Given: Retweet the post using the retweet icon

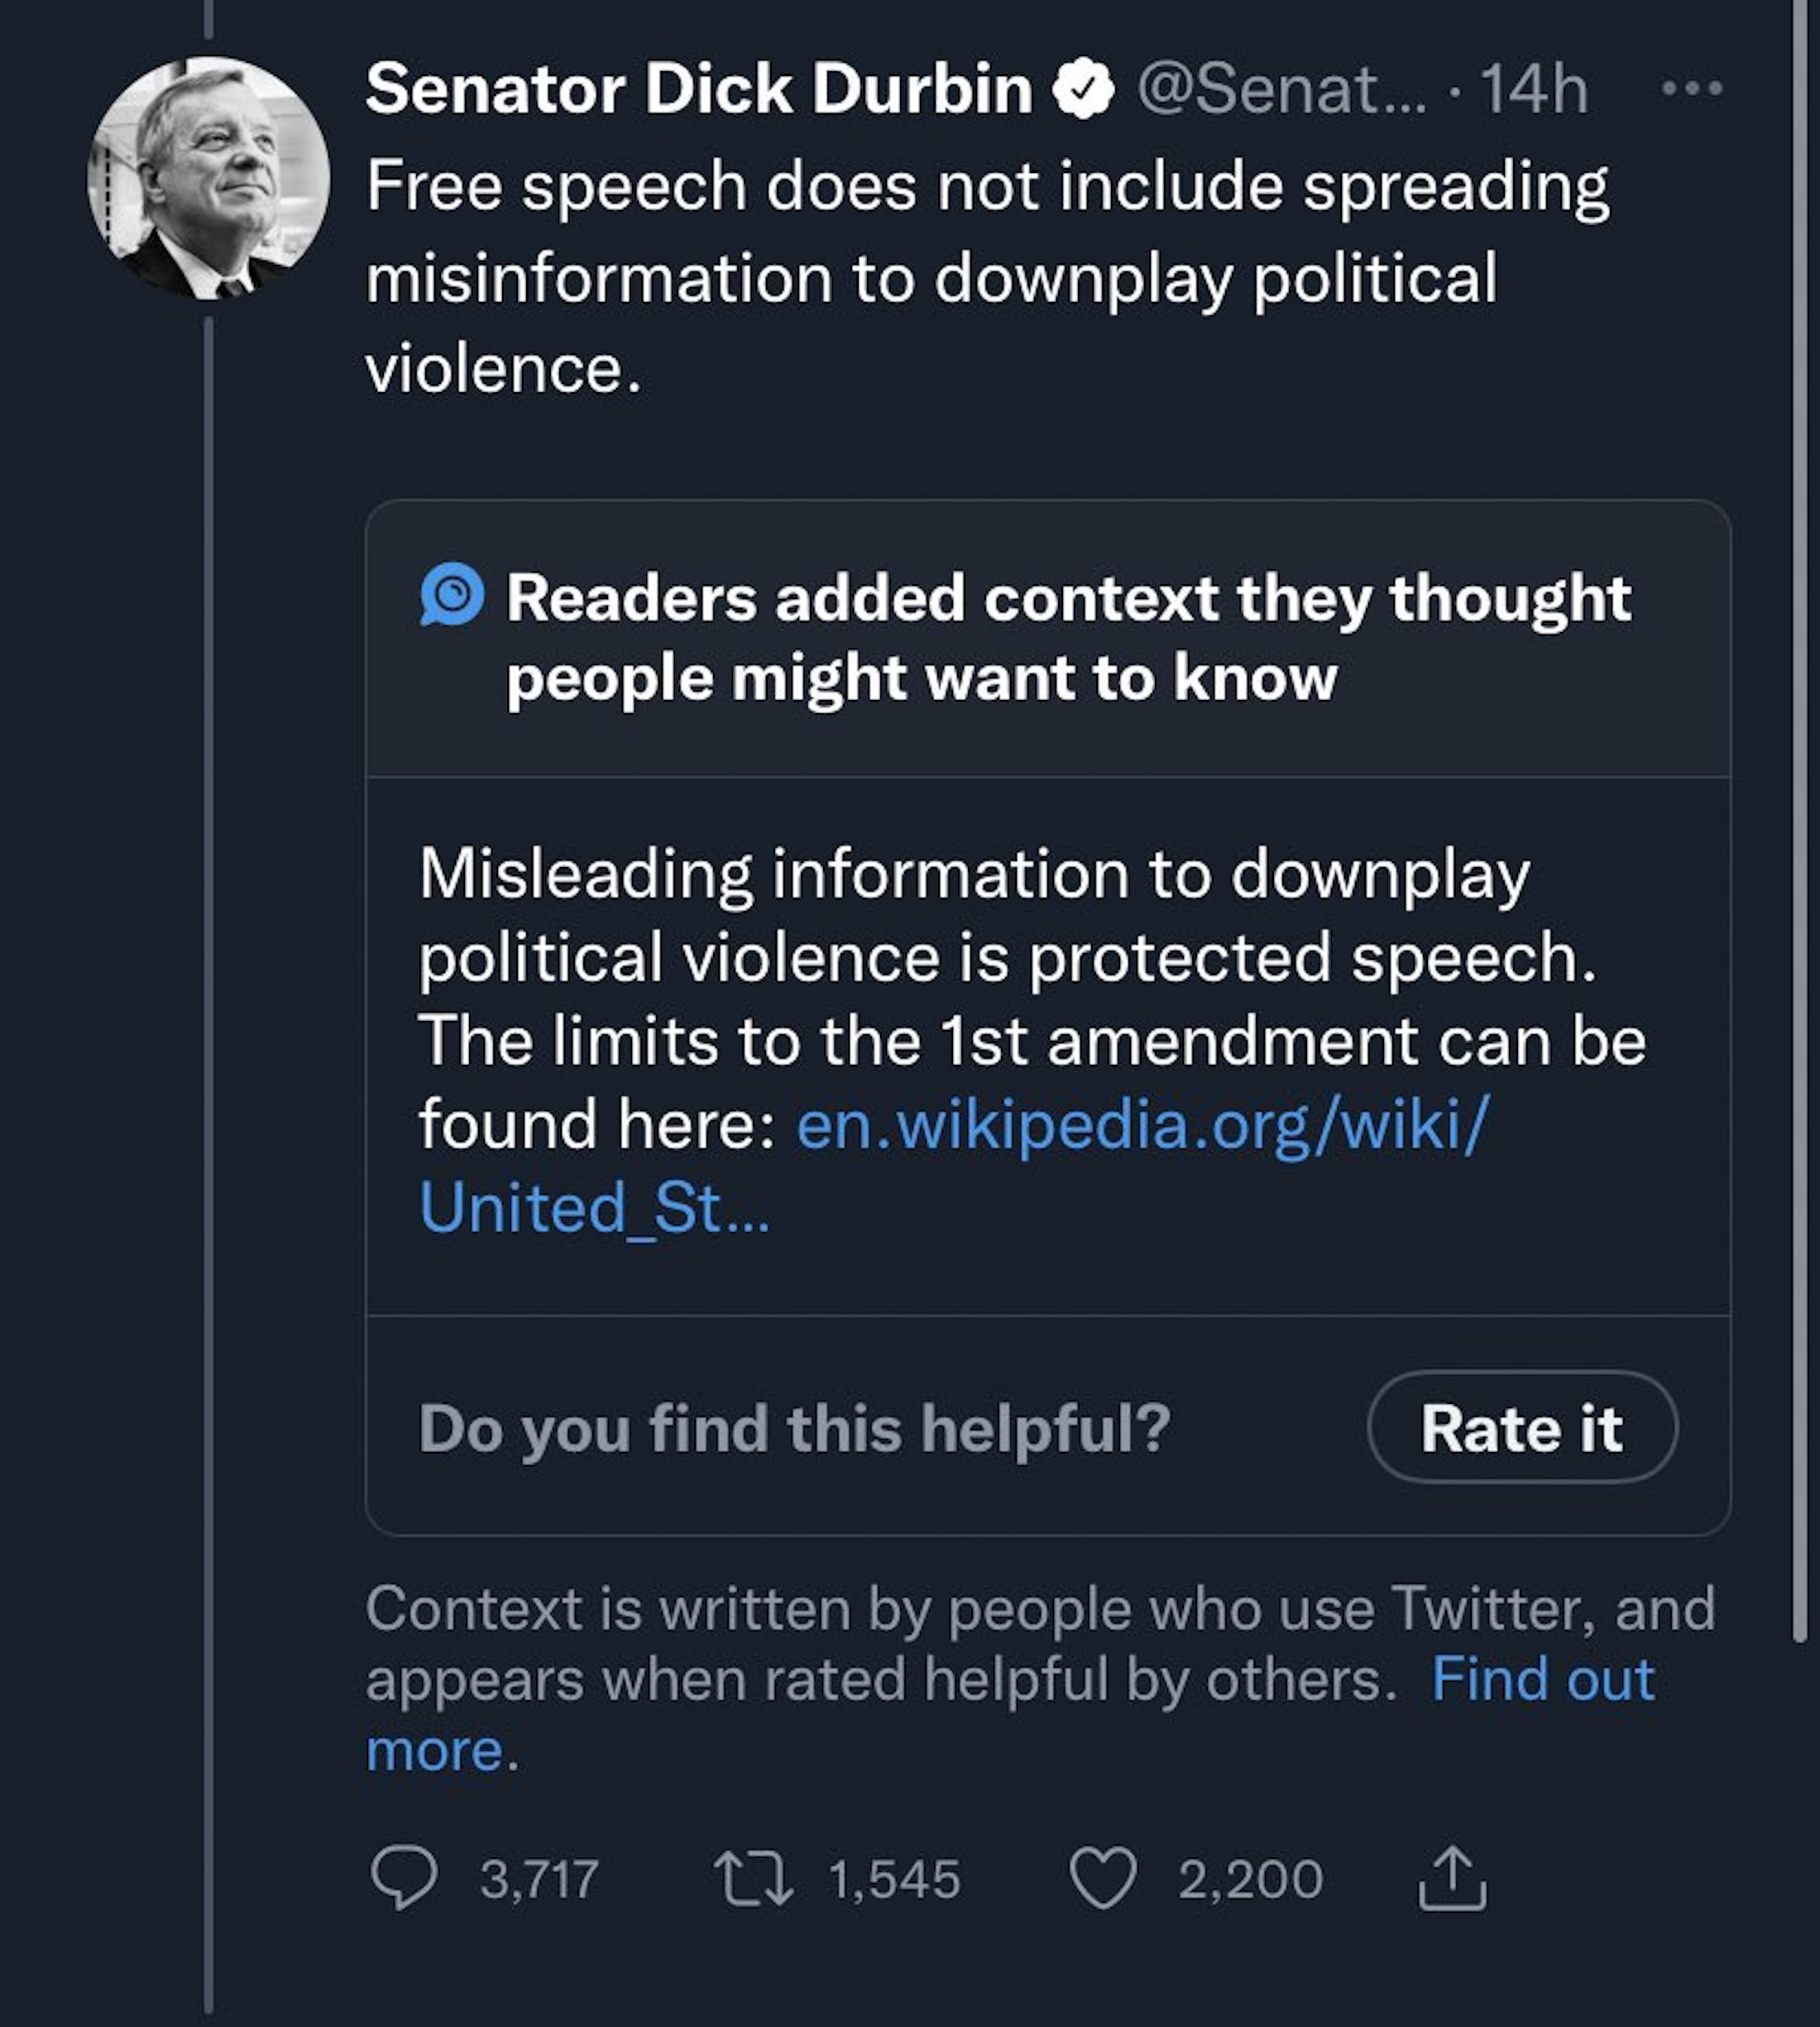Looking at the screenshot, I should (753, 1878).
